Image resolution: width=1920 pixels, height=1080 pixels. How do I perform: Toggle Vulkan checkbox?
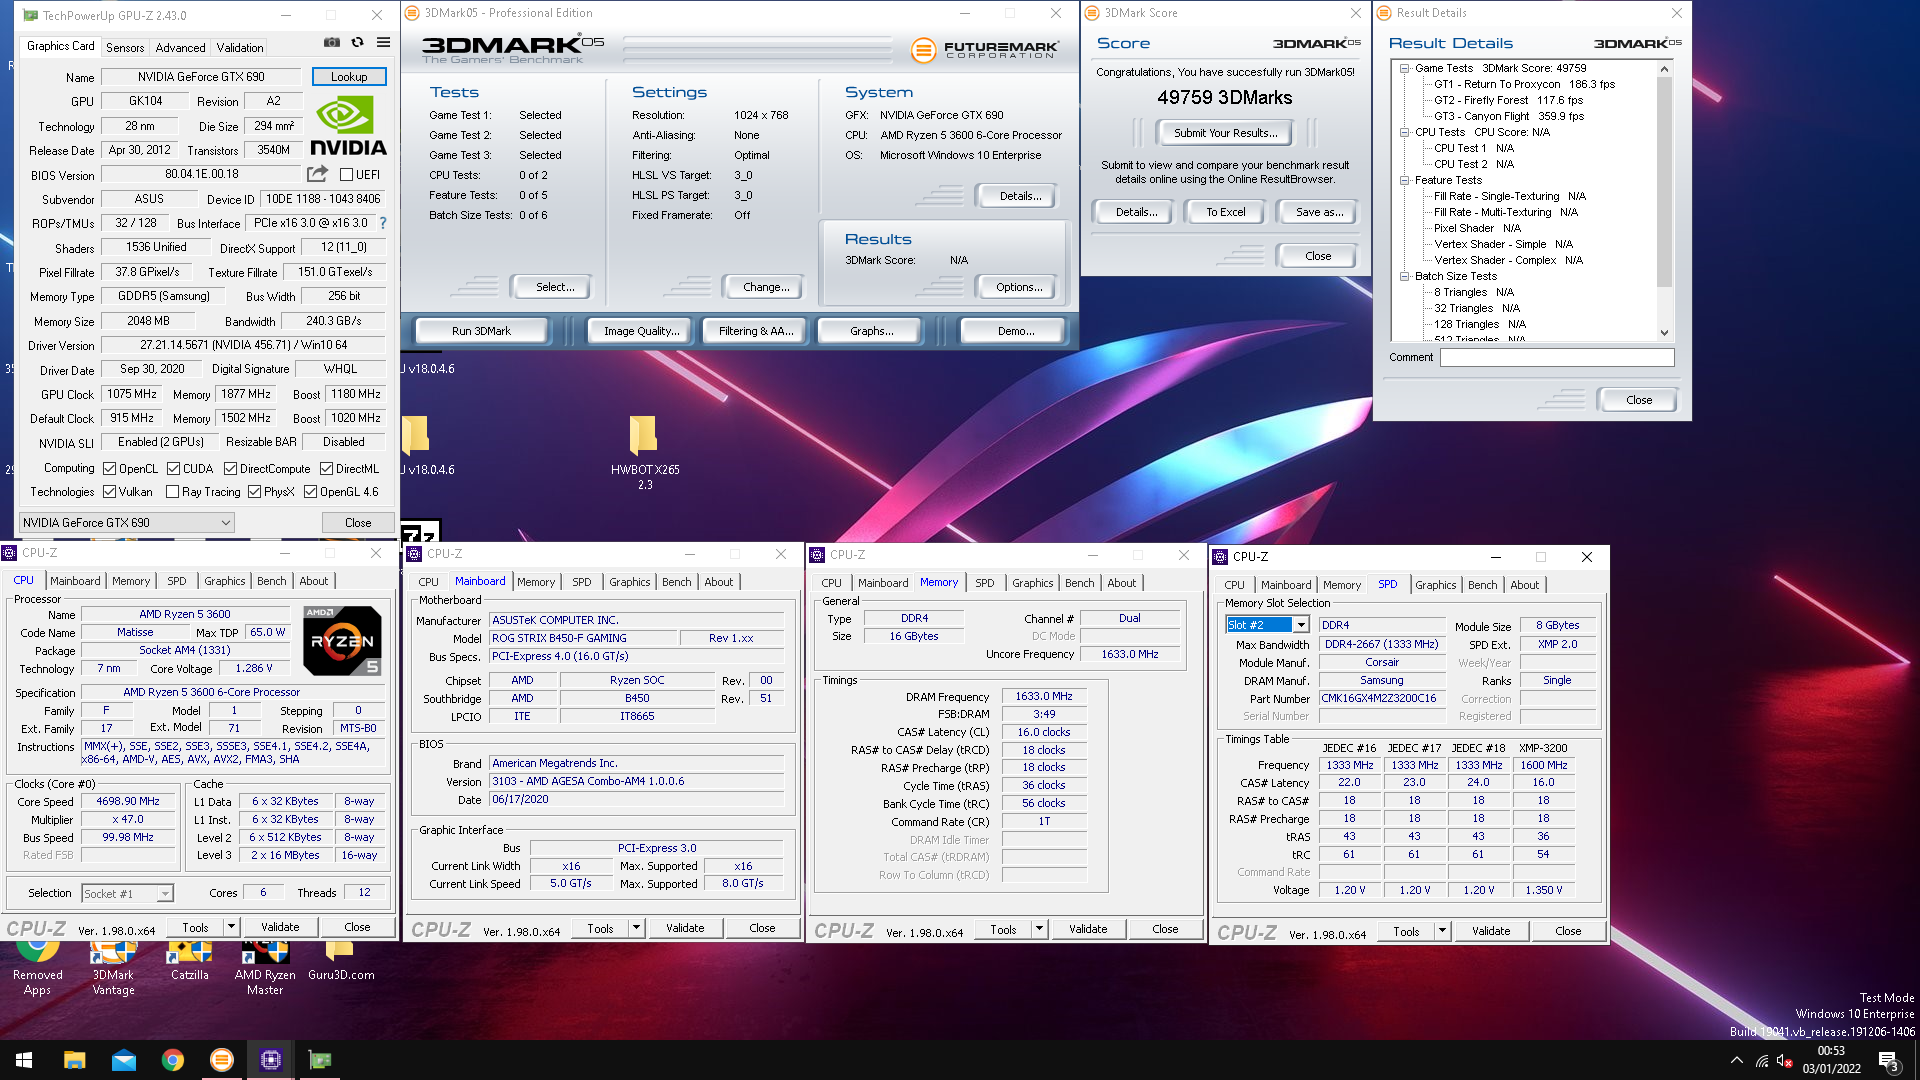[110, 491]
